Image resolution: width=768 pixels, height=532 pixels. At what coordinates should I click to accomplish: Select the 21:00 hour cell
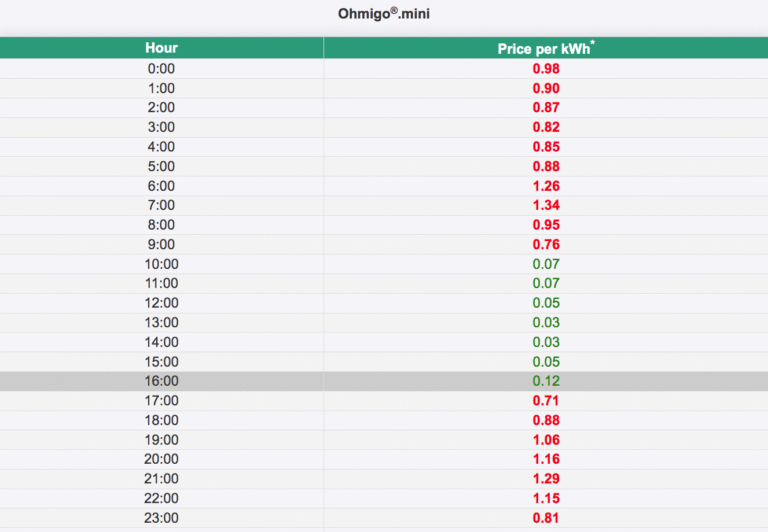click(x=161, y=479)
